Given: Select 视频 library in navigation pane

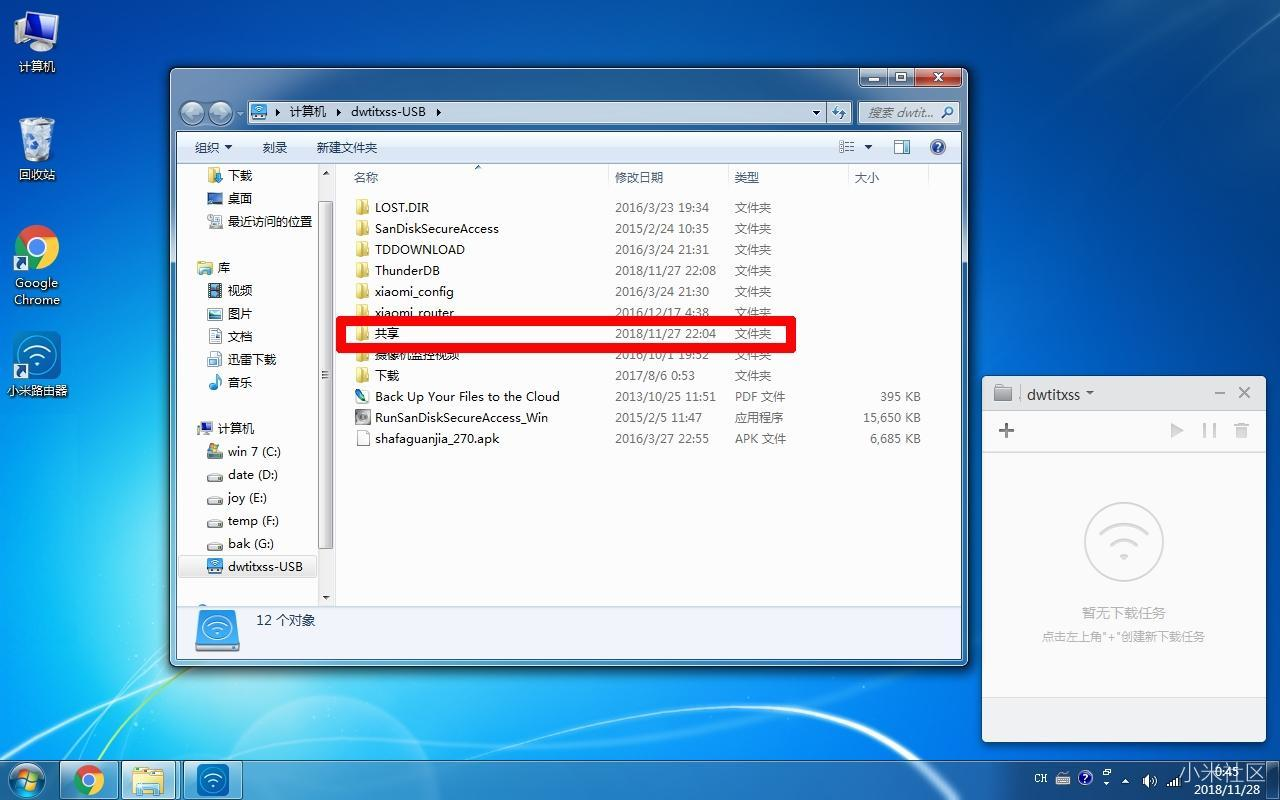Looking at the screenshot, I should [230, 290].
